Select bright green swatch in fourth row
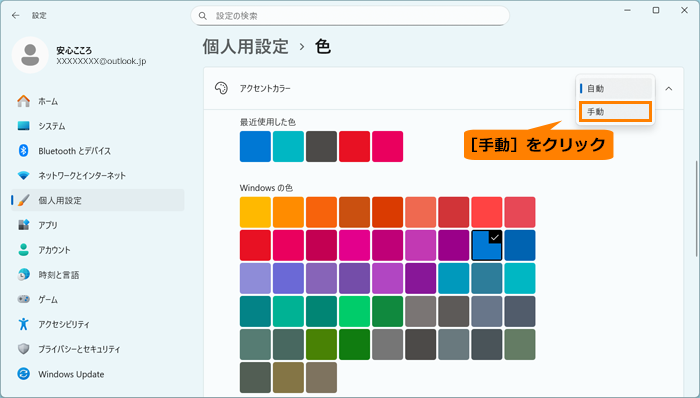700x398 pixels. pos(354,311)
